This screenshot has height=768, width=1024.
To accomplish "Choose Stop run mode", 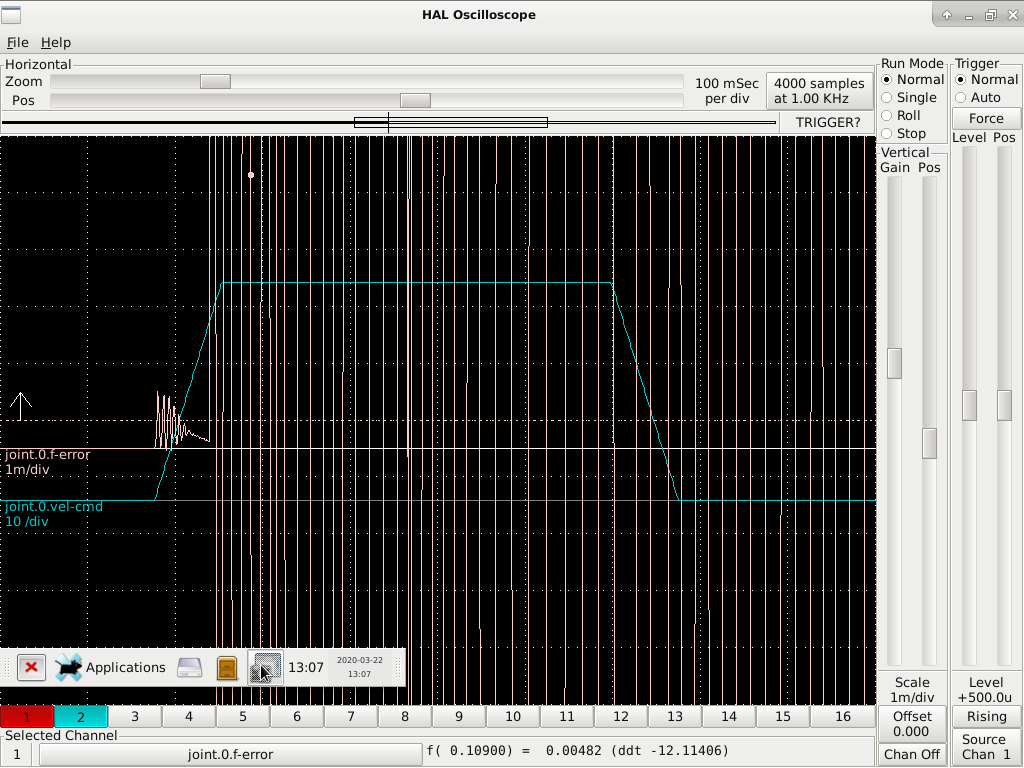I will tap(887, 134).
